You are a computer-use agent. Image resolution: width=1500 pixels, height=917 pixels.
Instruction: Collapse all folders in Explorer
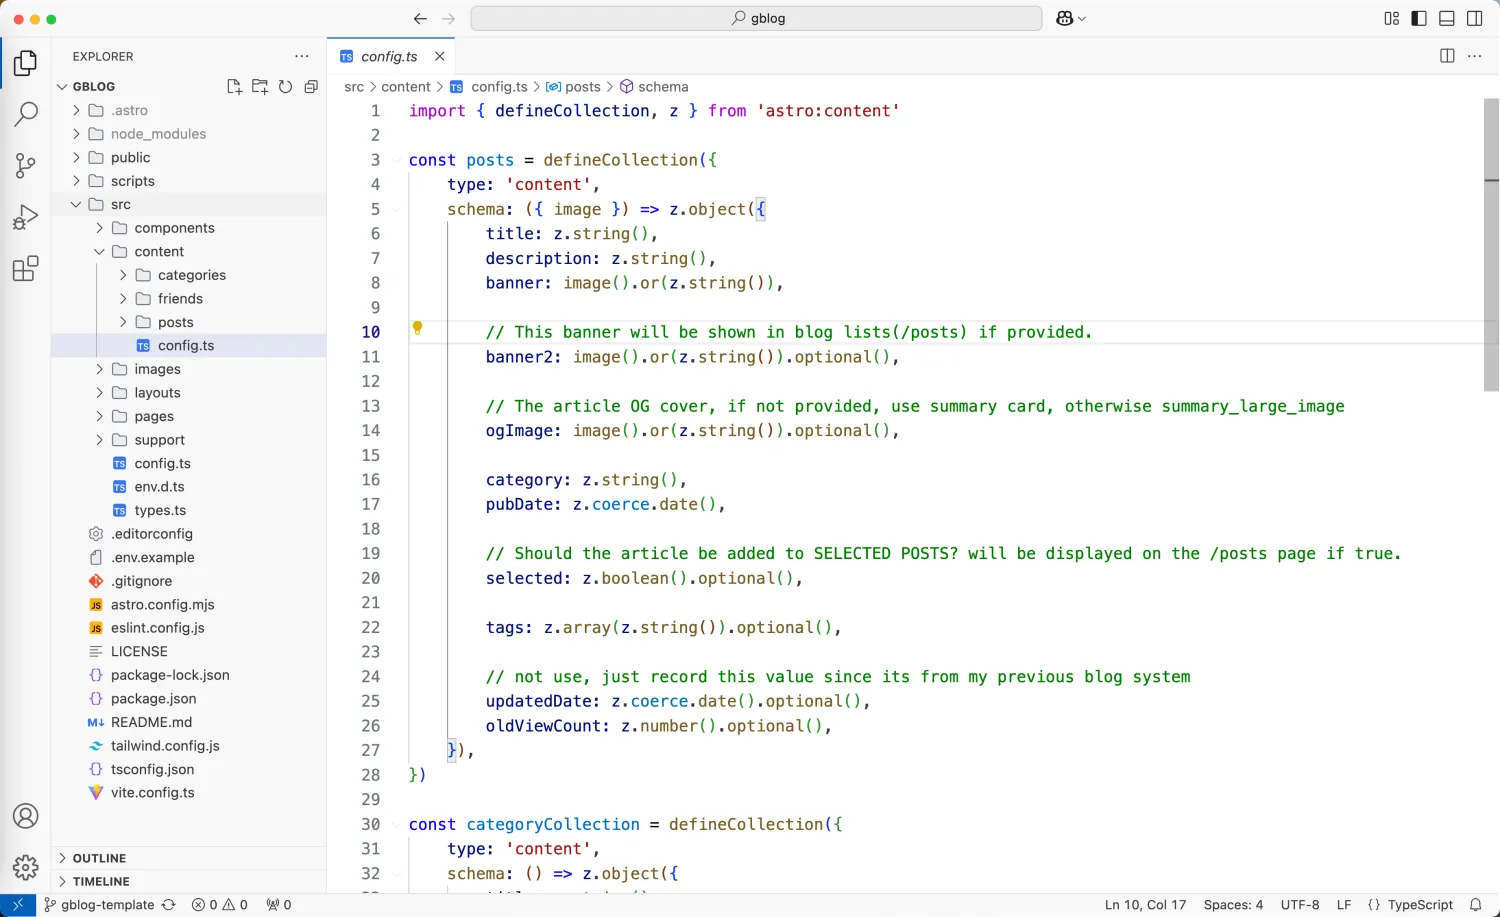(x=311, y=87)
